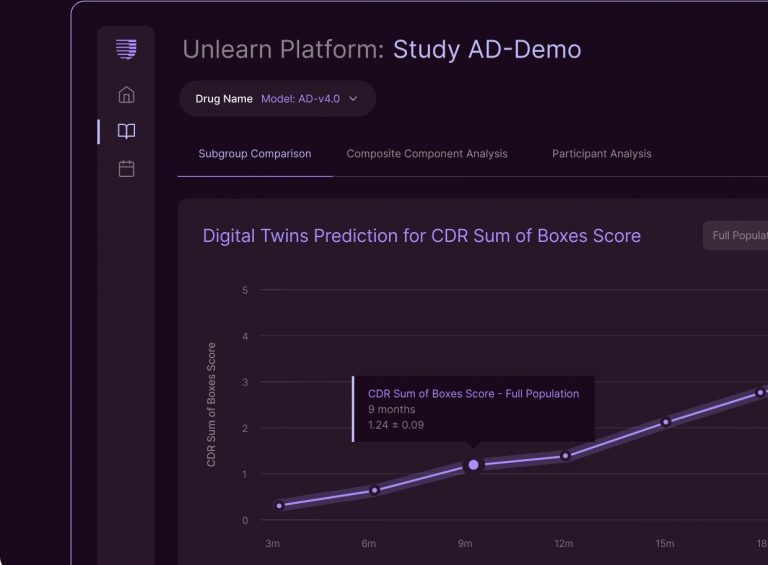Click the '9m' x-axis label
The height and width of the screenshot is (565, 768).
tap(465, 543)
